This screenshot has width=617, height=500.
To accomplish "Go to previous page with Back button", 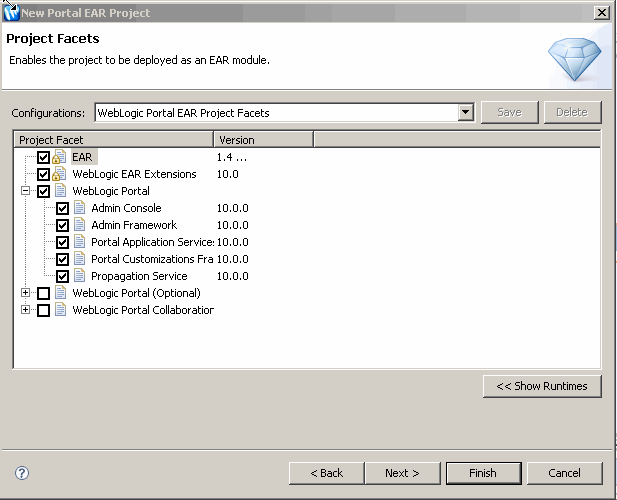I will coord(326,473).
